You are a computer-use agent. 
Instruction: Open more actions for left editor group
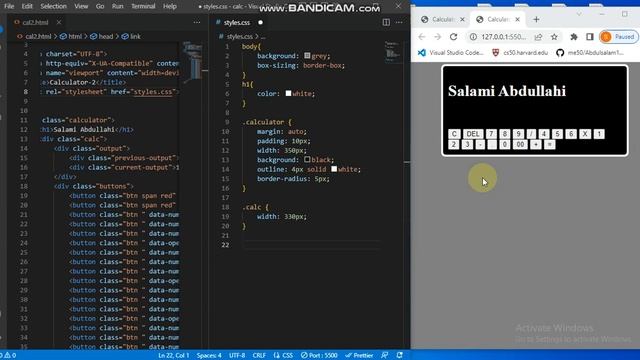pyautogui.click(x=197, y=22)
